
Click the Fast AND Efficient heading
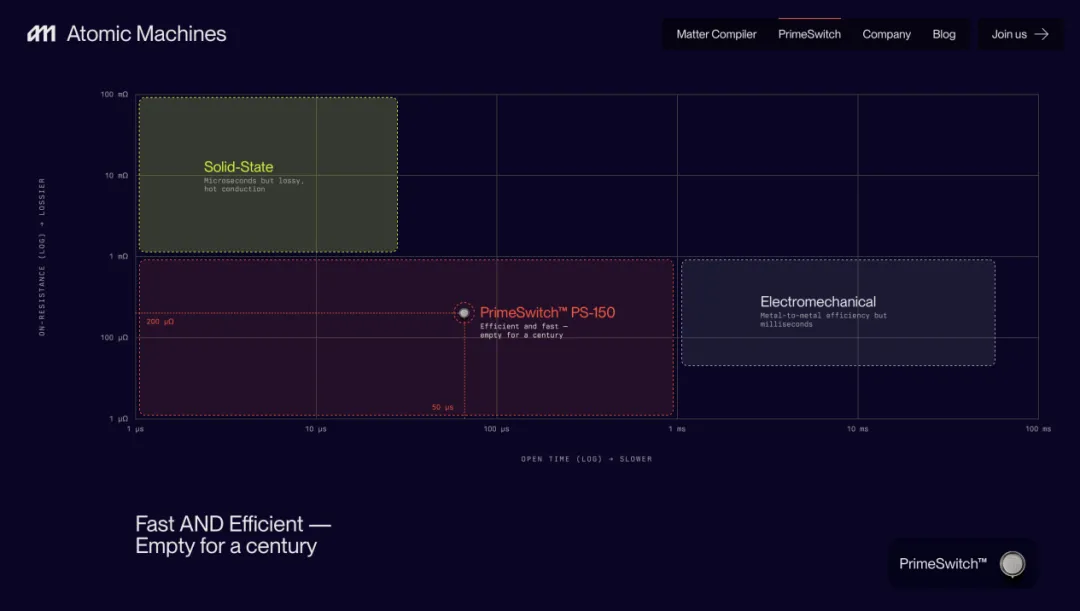tap(233, 535)
